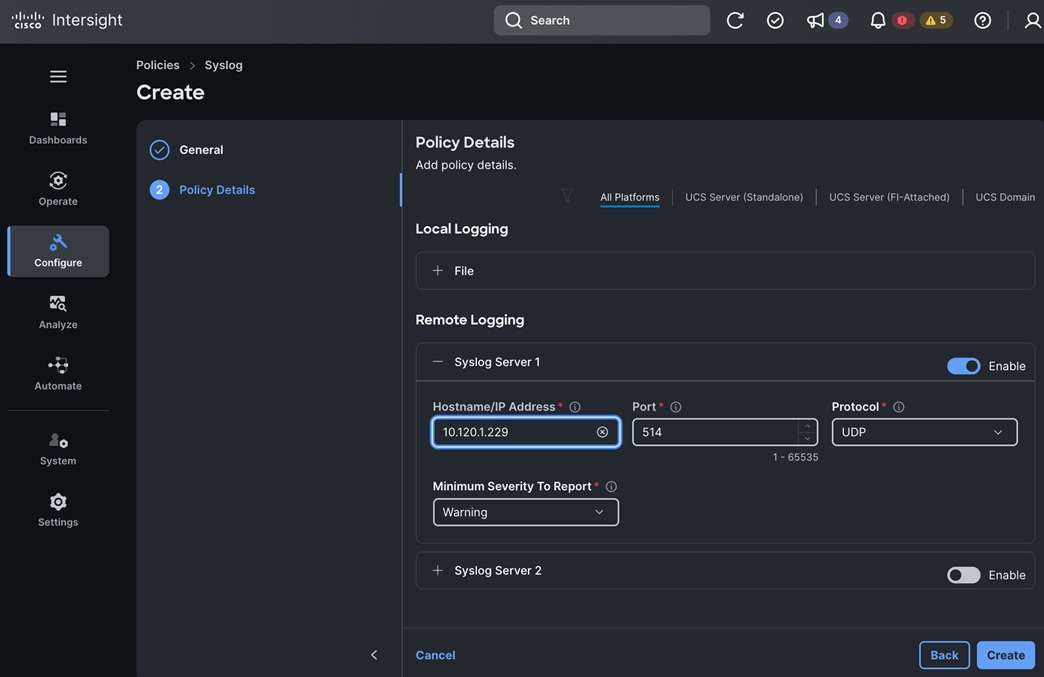Click the Policies breadcrumb link

pos(158,65)
